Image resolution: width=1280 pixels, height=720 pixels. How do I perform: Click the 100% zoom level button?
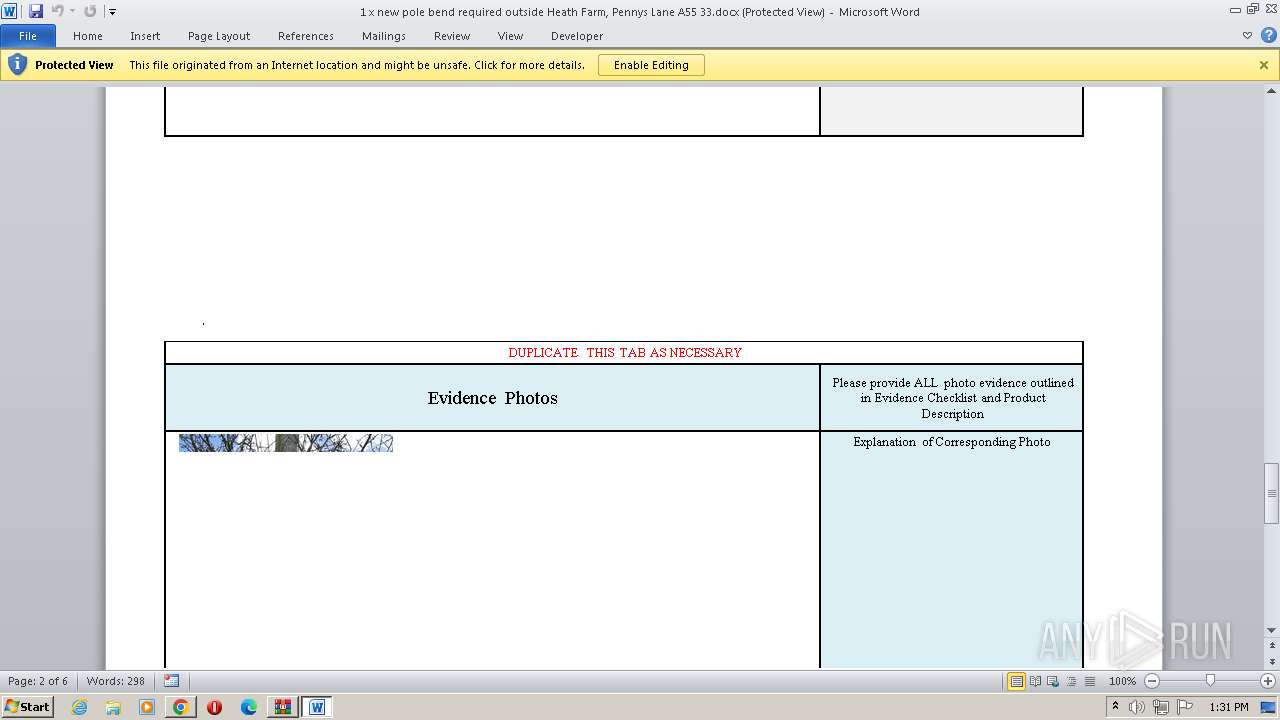pyautogui.click(x=1122, y=681)
